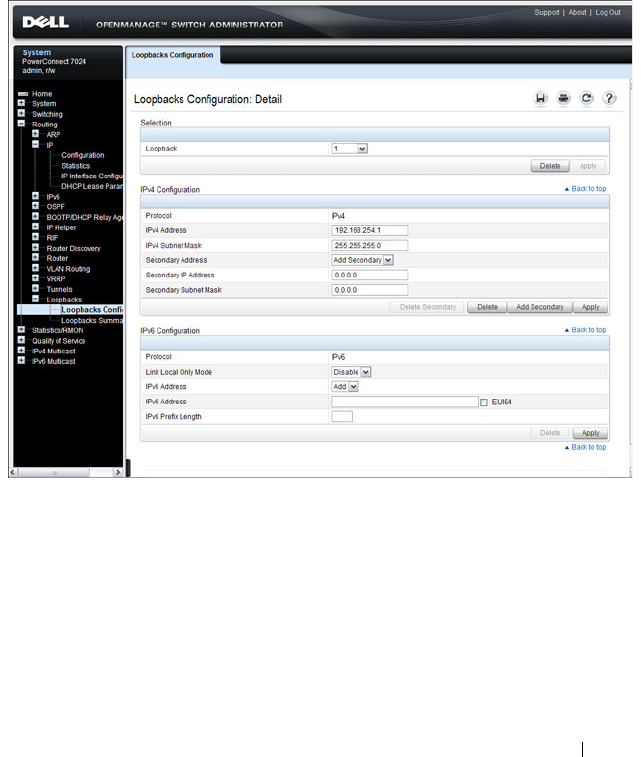This screenshot has width=641, height=757.
Task: Toggle the EUI64 checkbox
Action: 484,402
